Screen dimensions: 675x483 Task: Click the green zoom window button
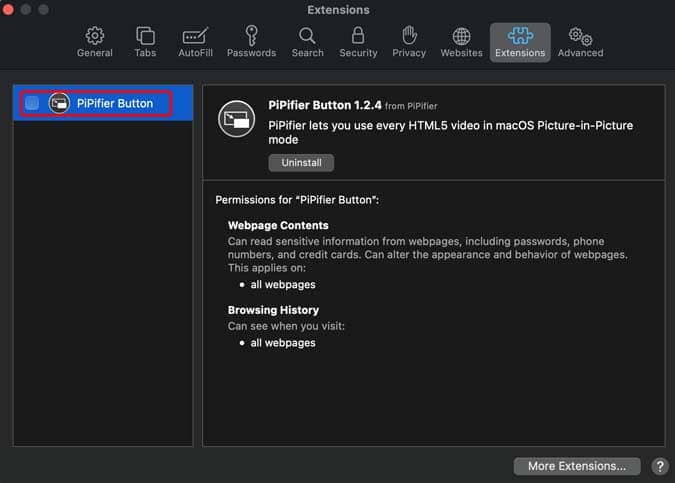click(46, 10)
